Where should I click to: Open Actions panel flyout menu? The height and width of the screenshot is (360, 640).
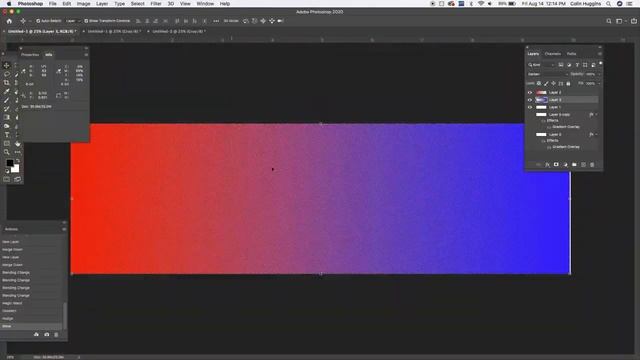pyautogui.click(x=64, y=229)
